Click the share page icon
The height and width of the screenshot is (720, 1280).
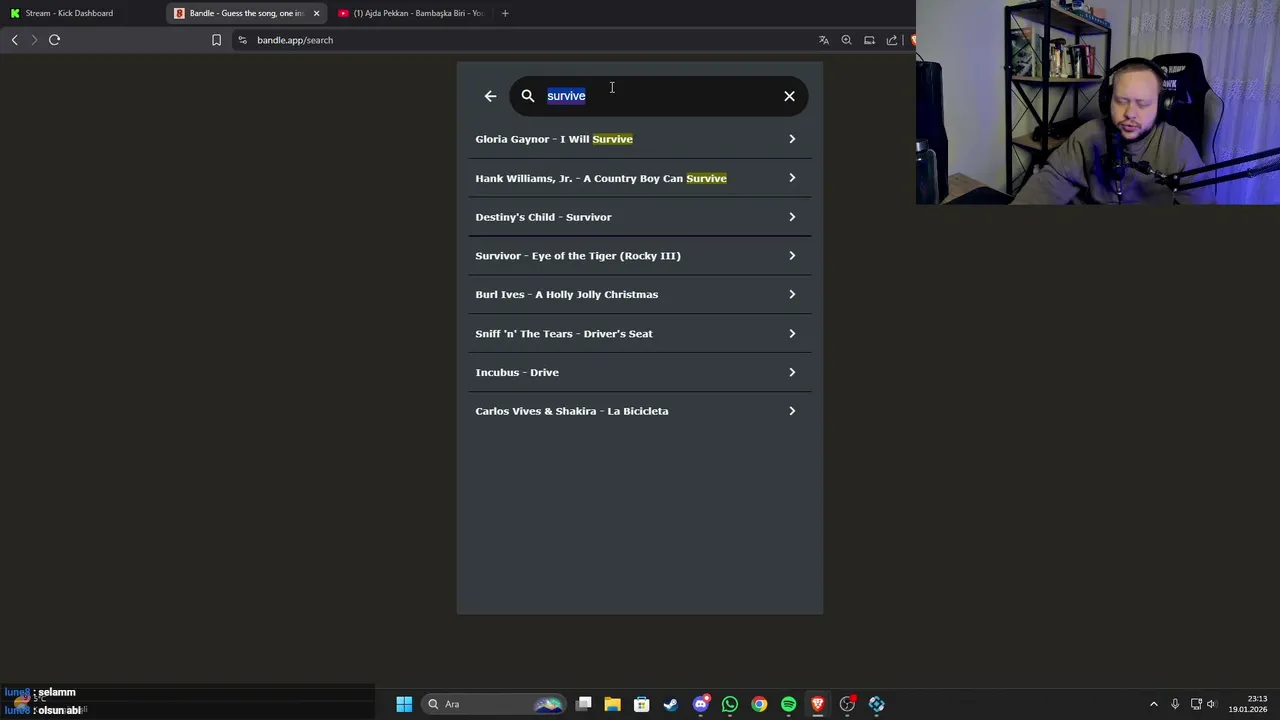tap(892, 40)
